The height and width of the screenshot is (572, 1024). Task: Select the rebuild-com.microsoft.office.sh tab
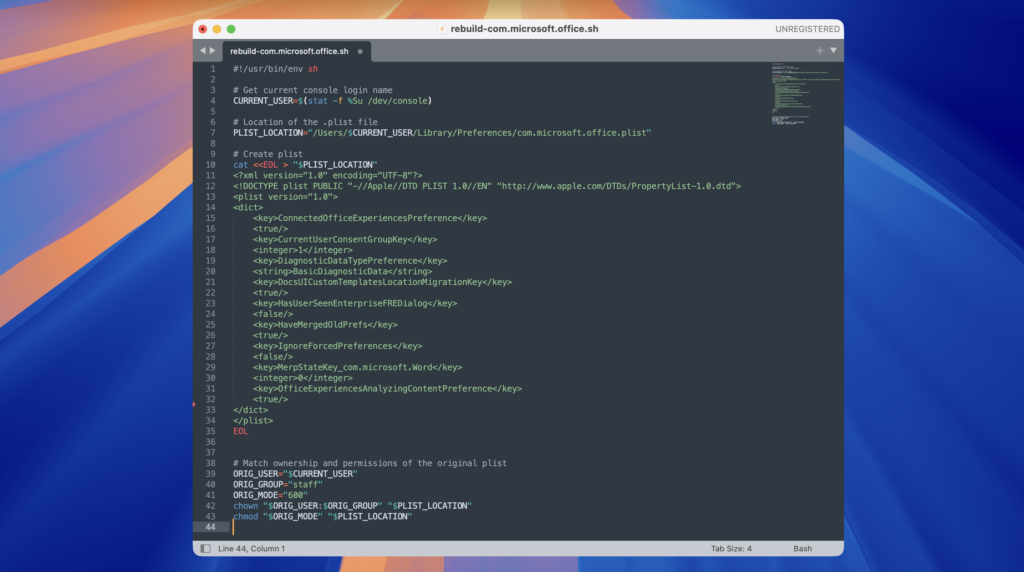coord(289,50)
